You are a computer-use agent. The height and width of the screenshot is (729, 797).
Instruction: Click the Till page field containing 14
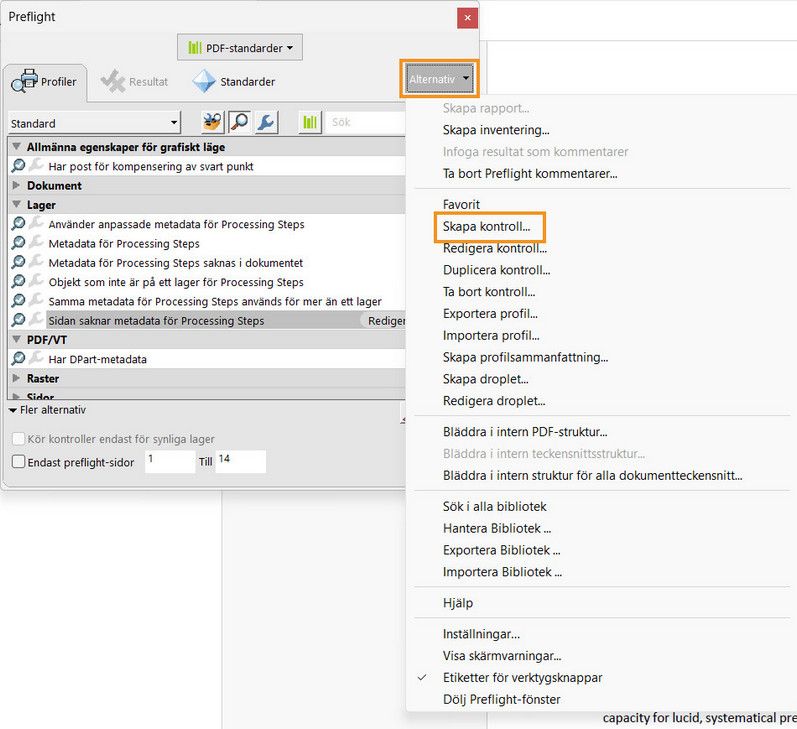click(240, 462)
